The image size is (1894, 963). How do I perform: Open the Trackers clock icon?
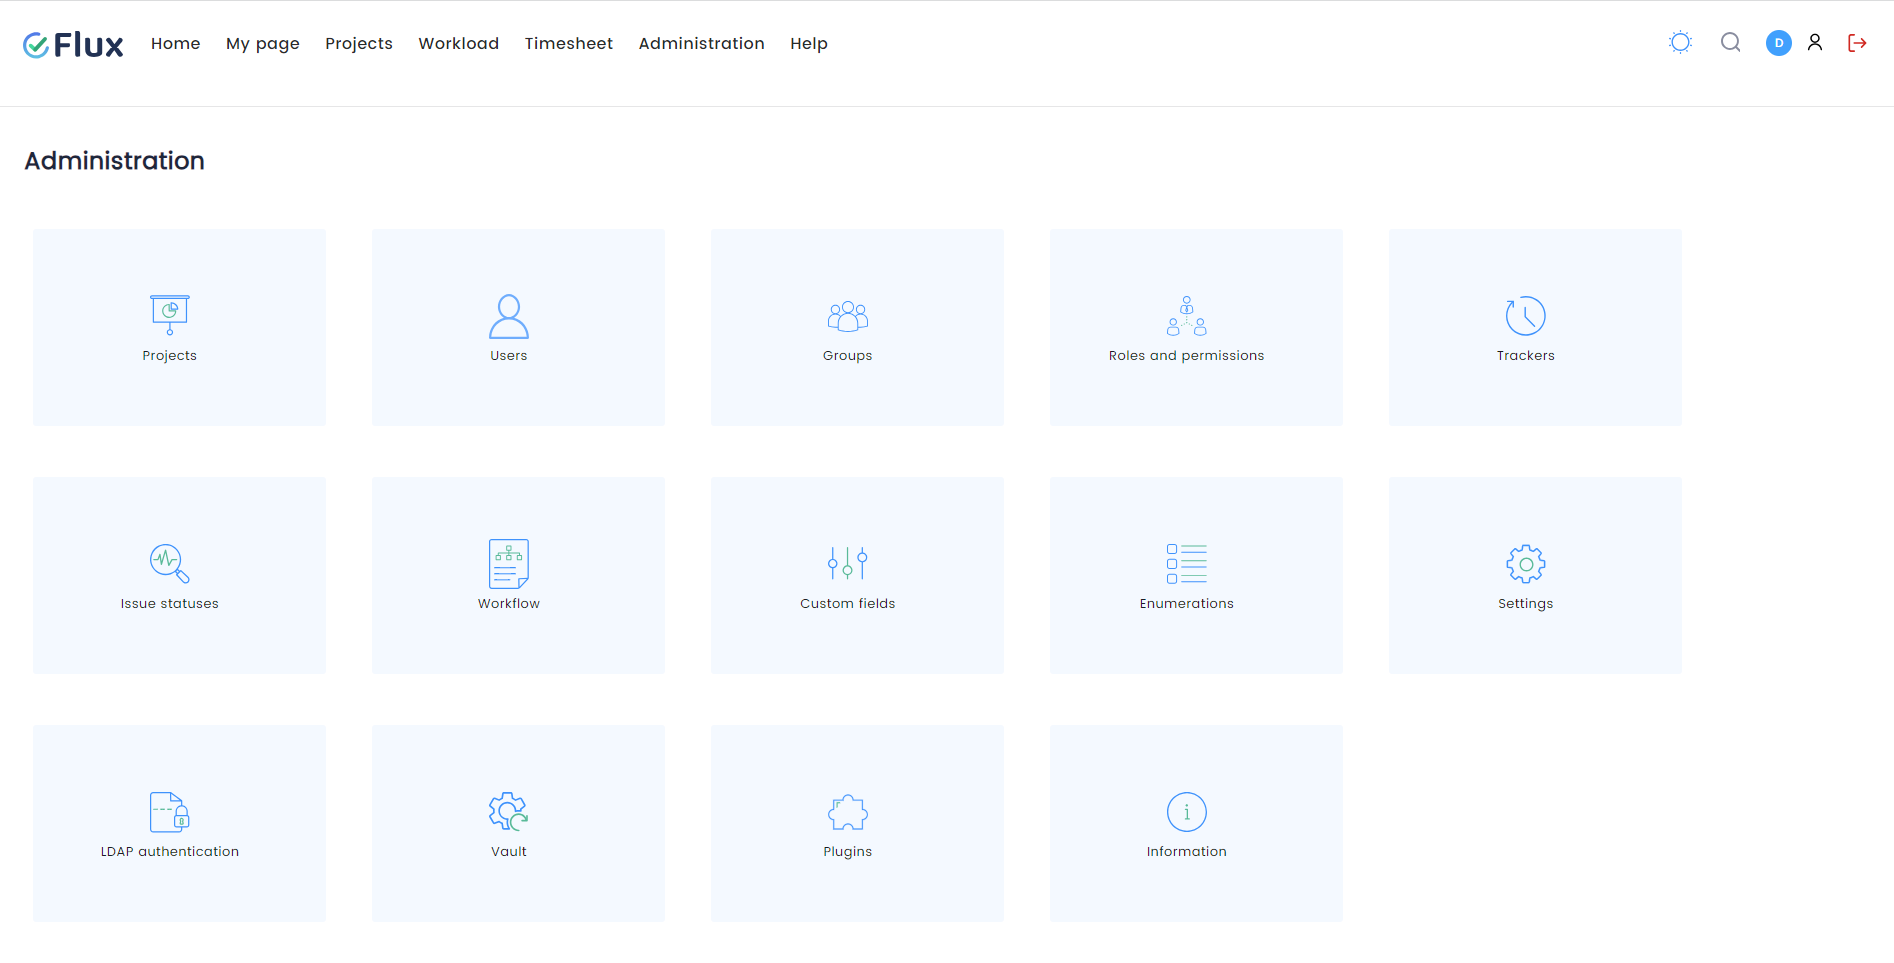(1525, 315)
